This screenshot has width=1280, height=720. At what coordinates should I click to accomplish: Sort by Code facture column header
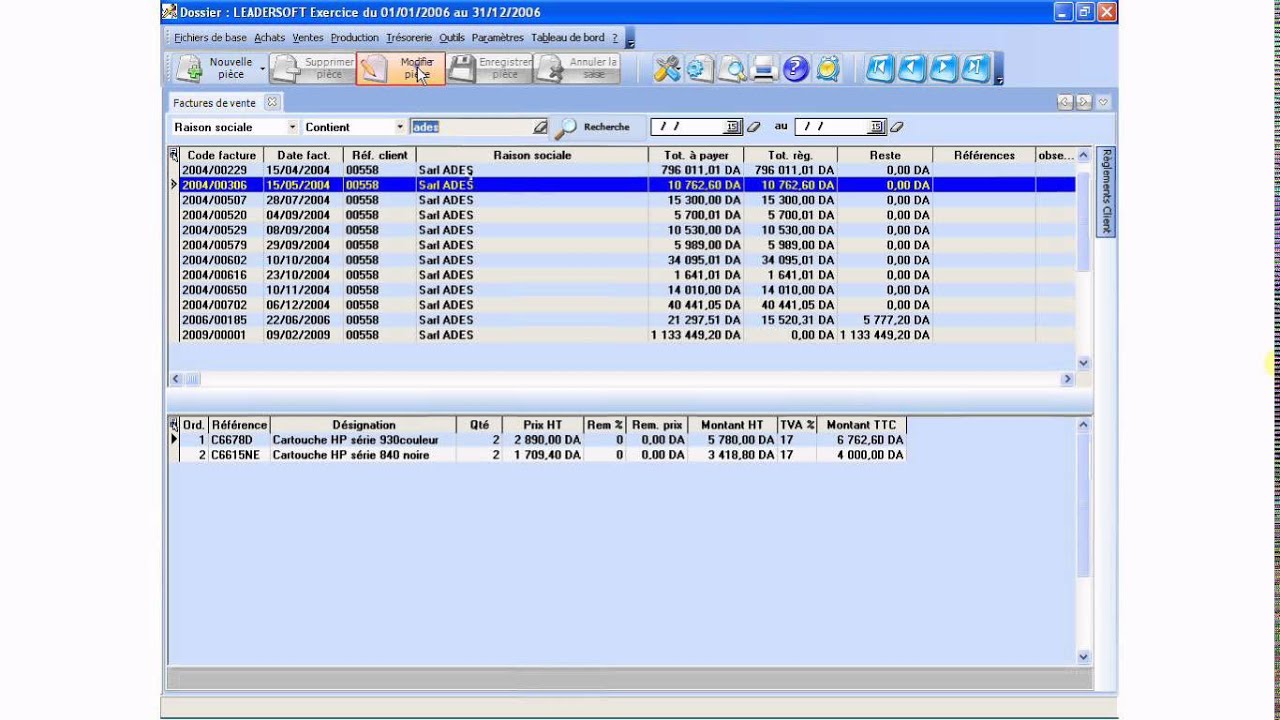pos(222,155)
